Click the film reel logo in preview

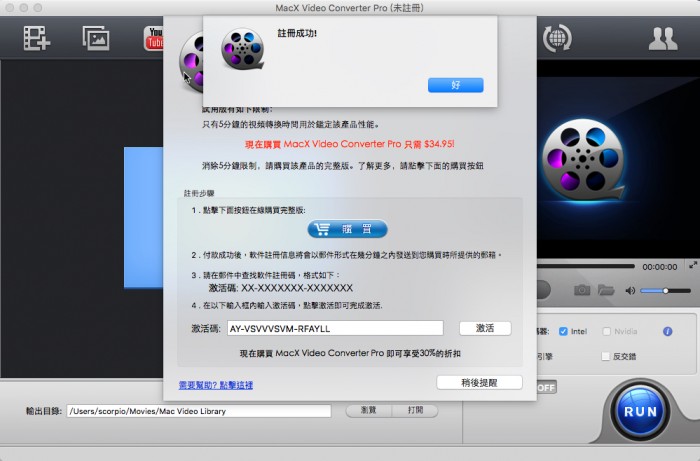coord(582,160)
